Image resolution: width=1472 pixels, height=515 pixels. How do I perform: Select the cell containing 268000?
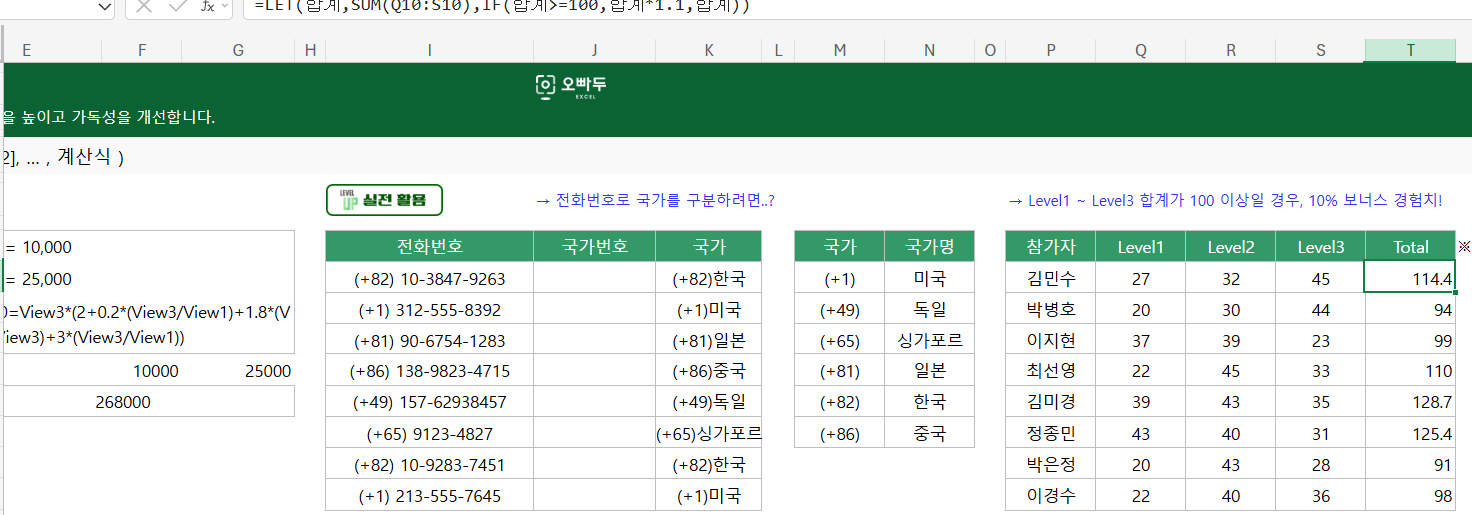click(149, 402)
